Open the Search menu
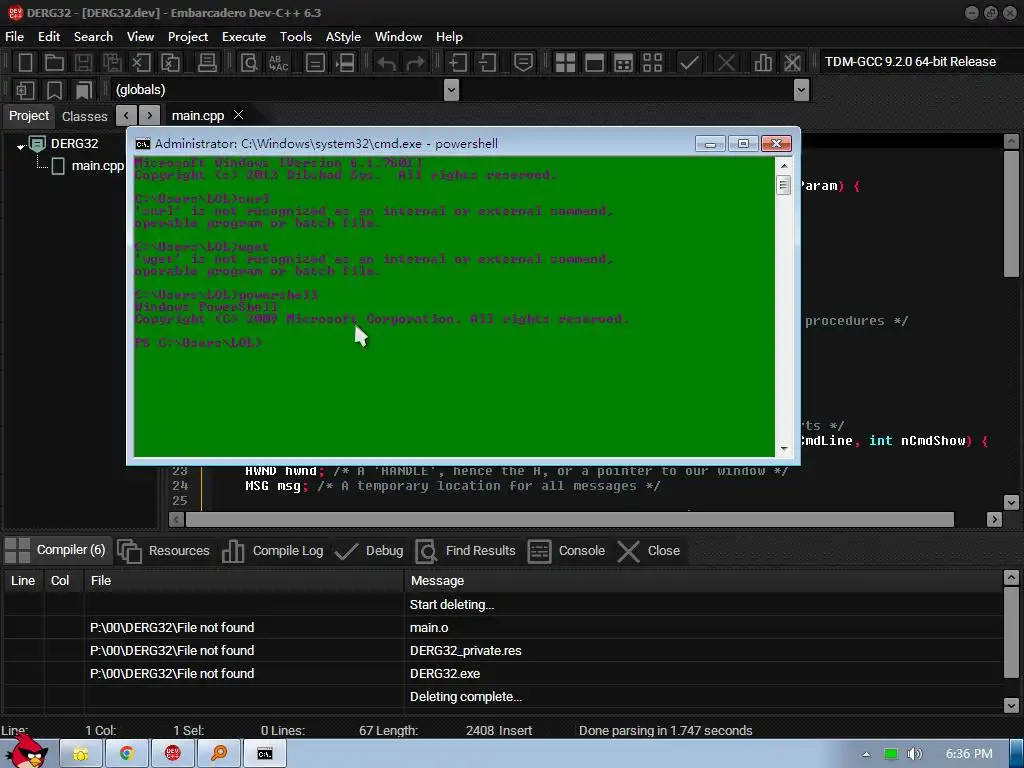This screenshot has width=1024, height=768. click(x=93, y=37)
